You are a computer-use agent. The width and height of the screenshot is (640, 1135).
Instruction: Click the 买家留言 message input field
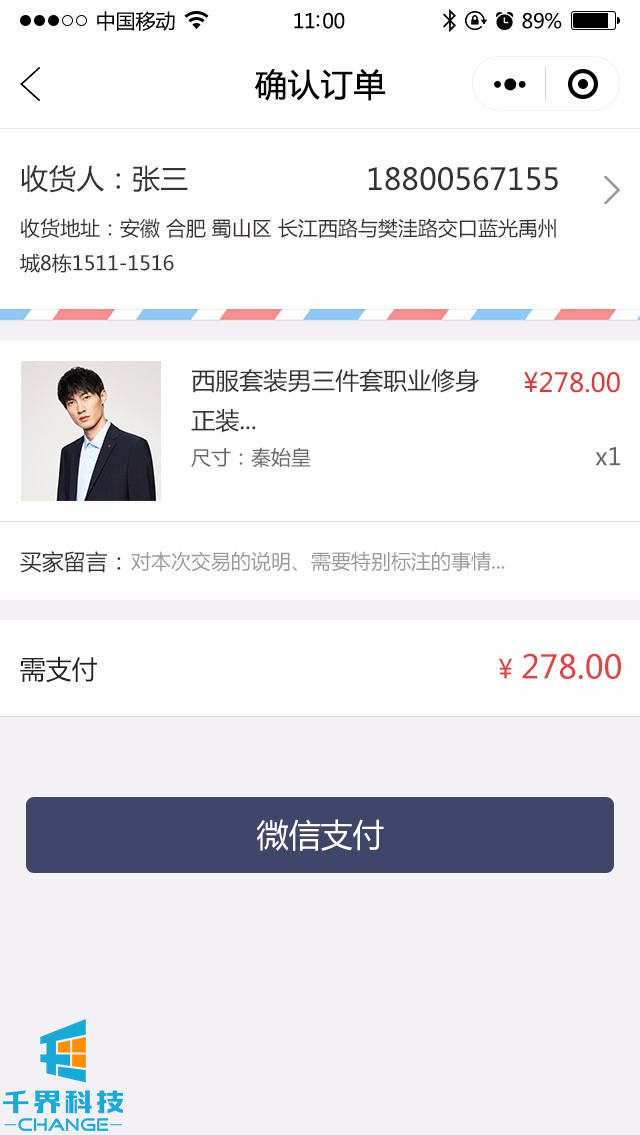tap(318, 562)
